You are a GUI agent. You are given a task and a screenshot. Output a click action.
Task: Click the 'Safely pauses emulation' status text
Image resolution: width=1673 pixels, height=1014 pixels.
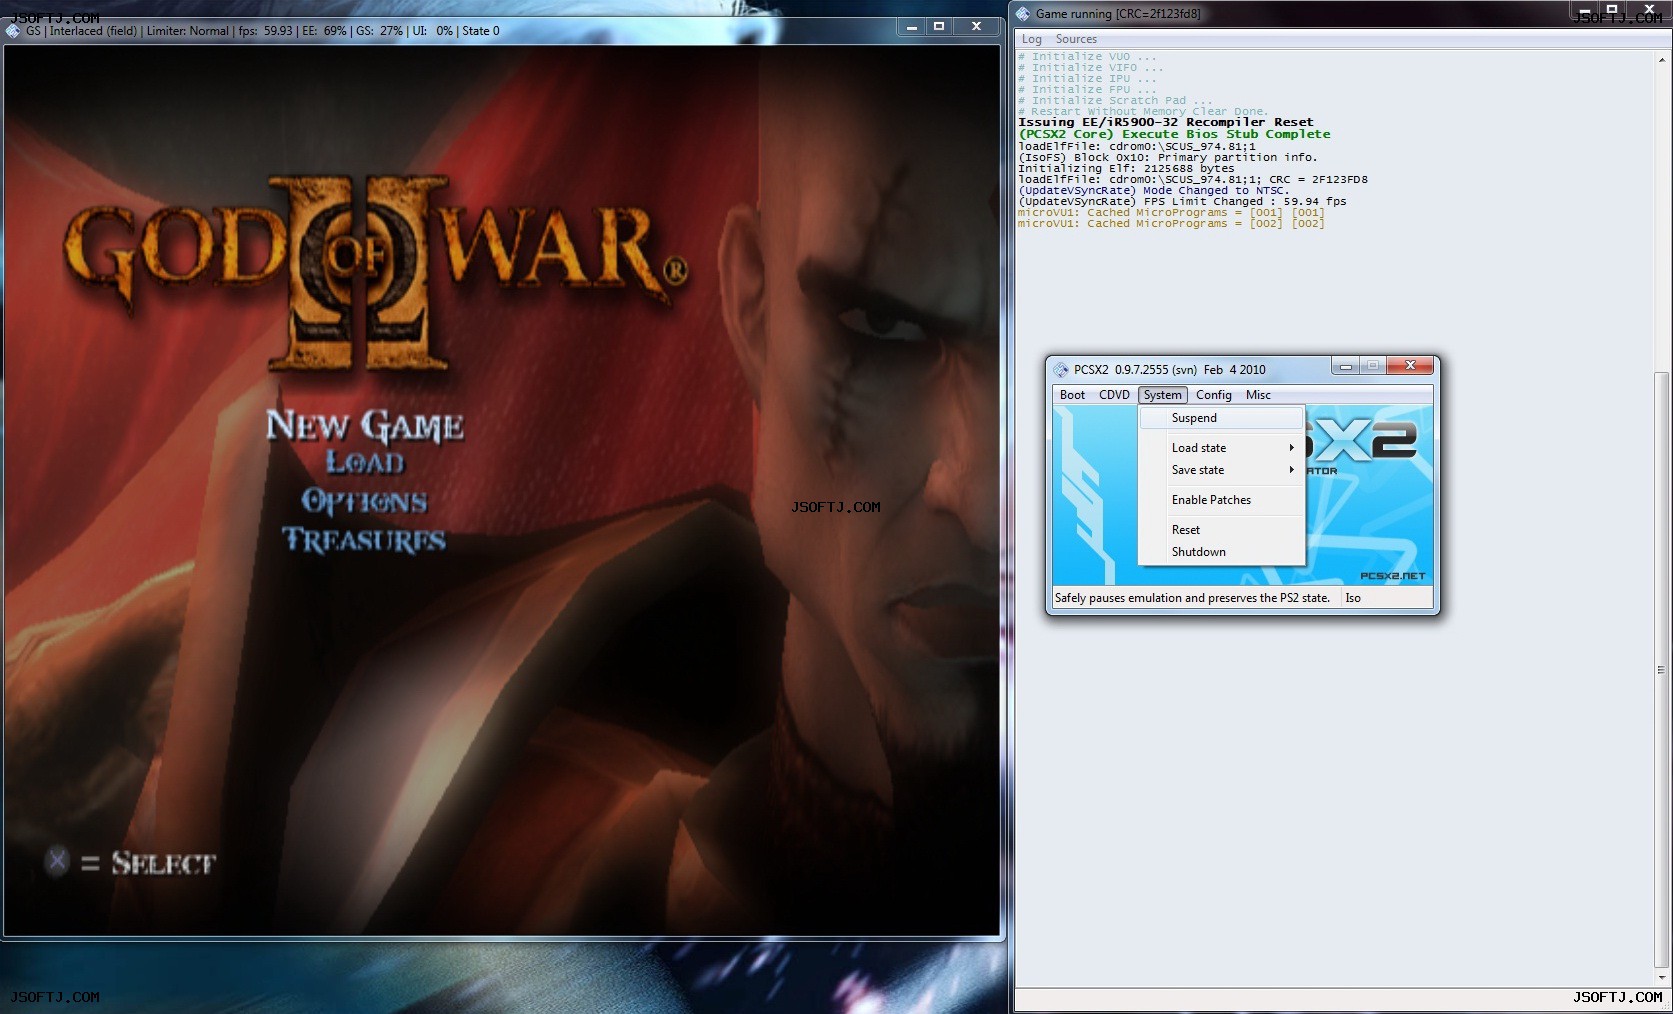click(1192, 598)
